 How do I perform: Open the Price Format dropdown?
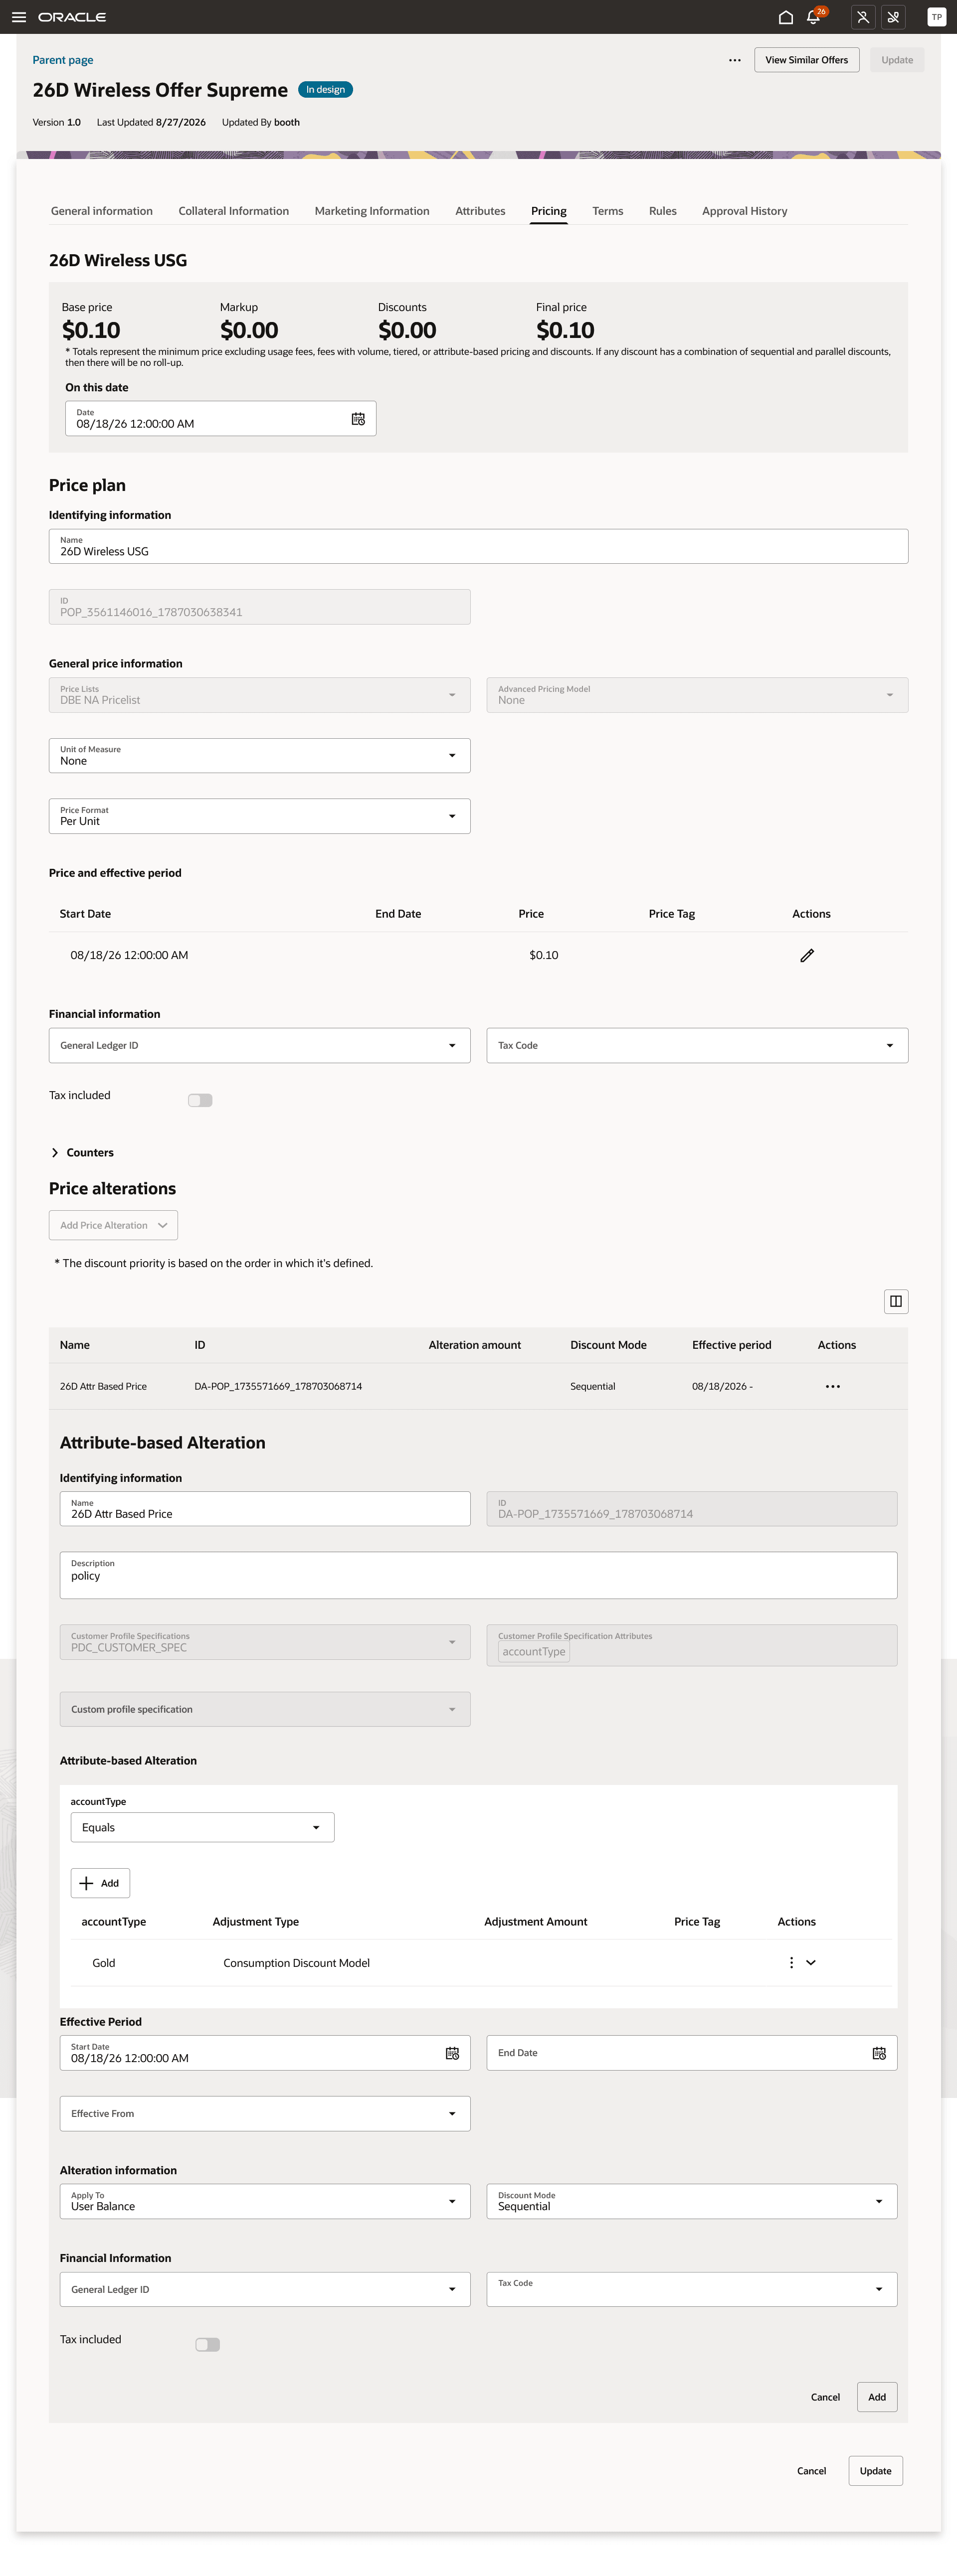[x=260, y=816]
